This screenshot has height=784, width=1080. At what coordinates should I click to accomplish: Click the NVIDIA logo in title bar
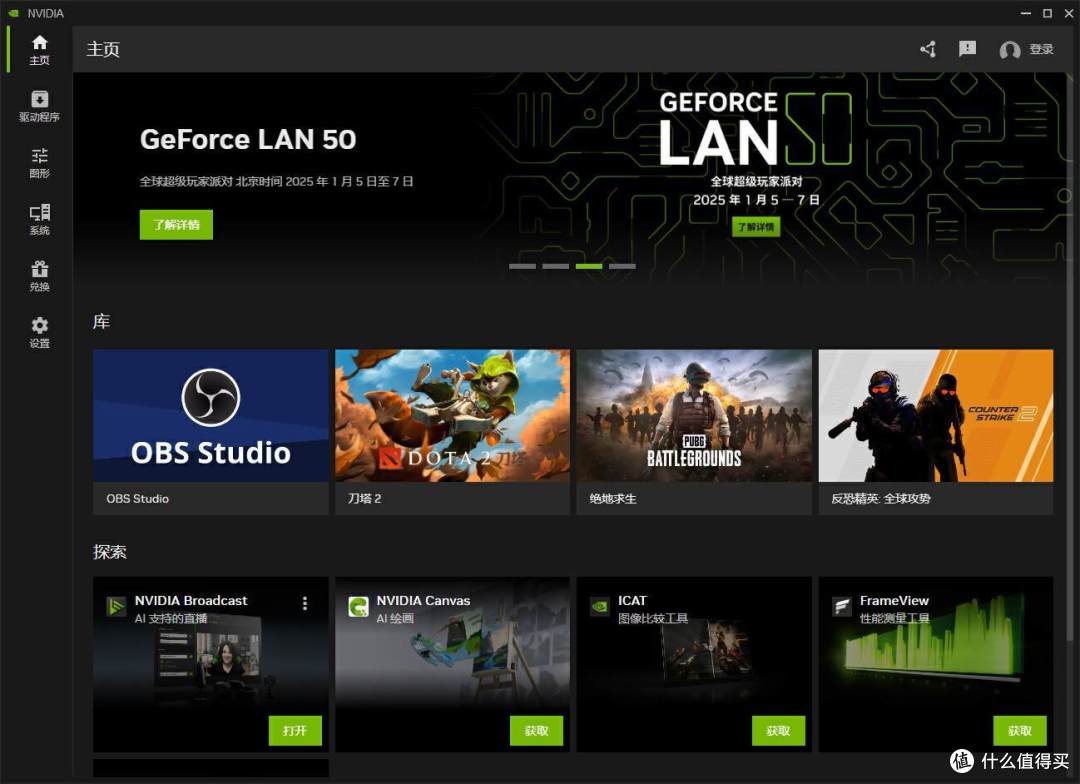pyautogui.click(x=14, y=13)
